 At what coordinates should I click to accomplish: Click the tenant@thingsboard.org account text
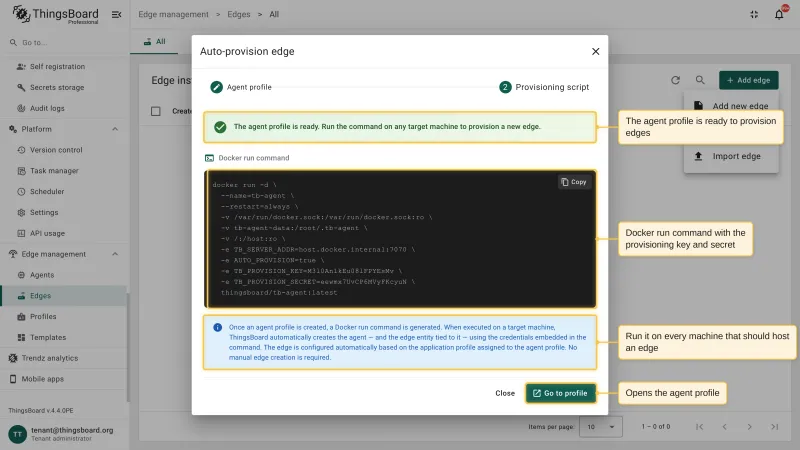(72, 430)
